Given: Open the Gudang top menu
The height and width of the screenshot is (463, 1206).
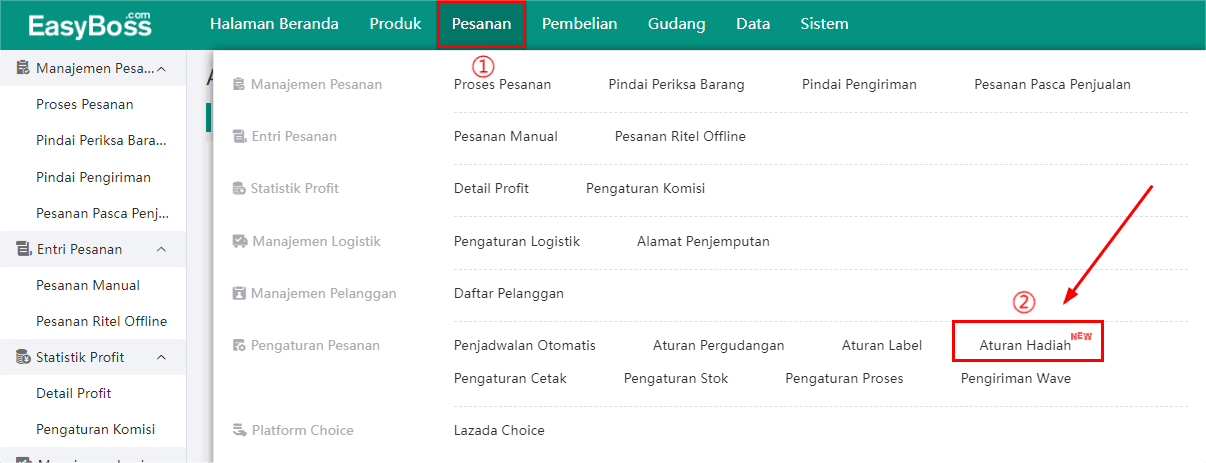Looking at the screenshot, I should coord(676,24).
